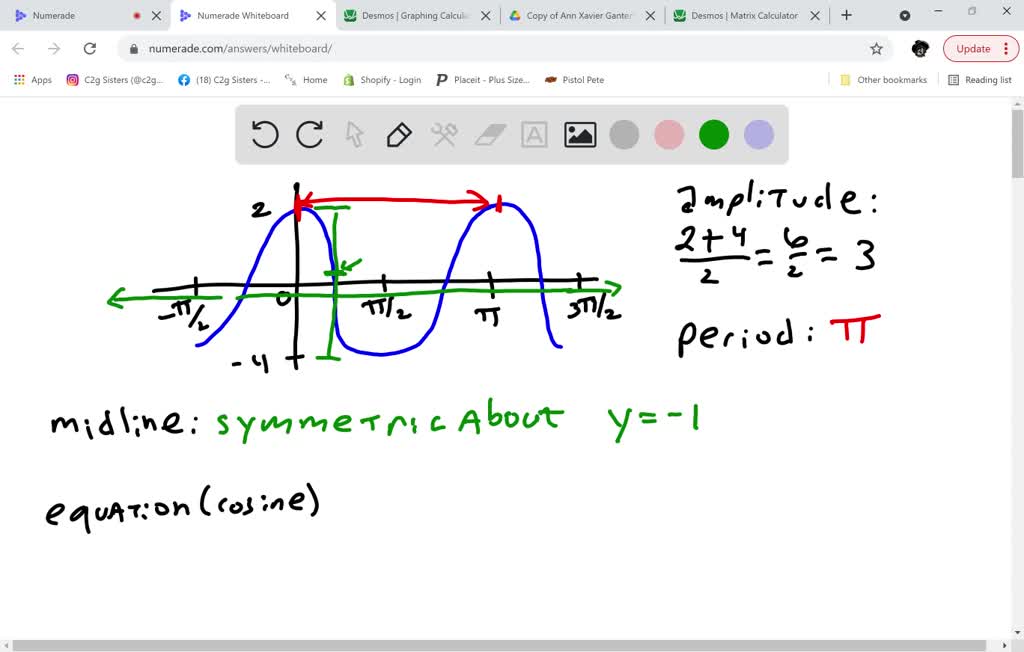The width and height of the screenshot is (1024, 652).
Task: Activate the Eraser tool
Action: pyautogui.click(x=489, y=133)
